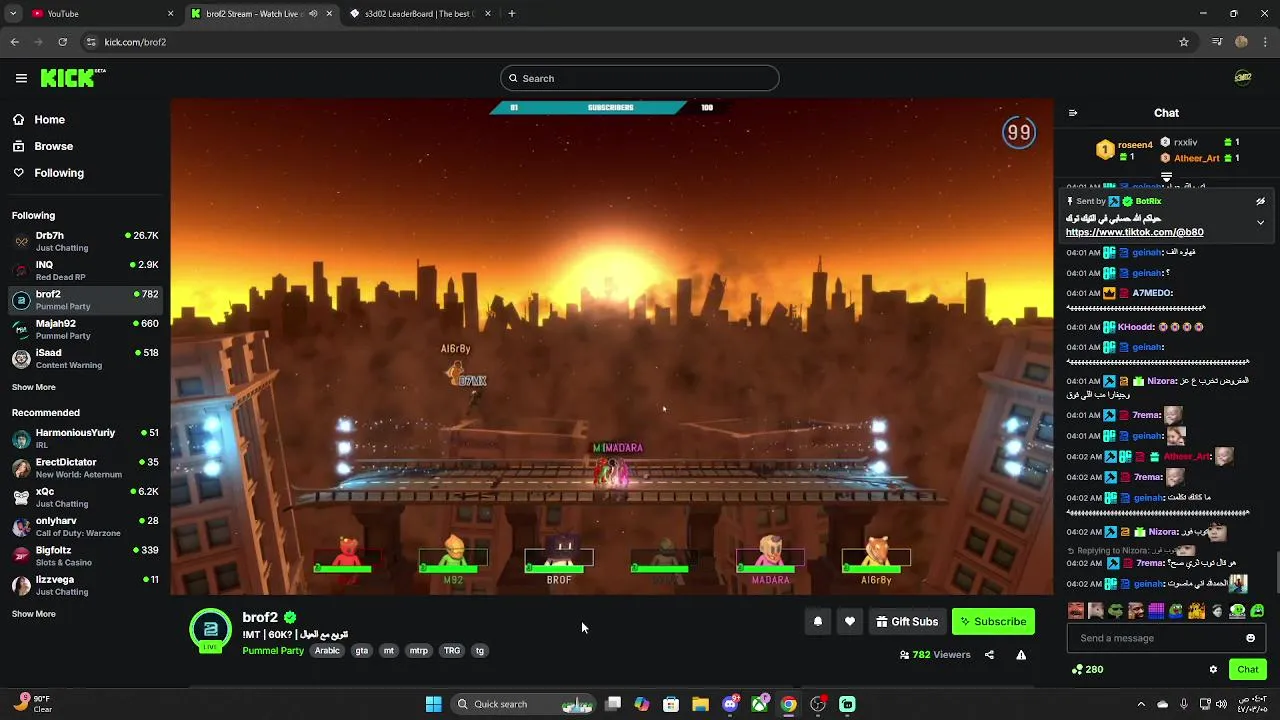Open Majah92 channel in Following list
The height and width of the screenshot is (720, 1280).
[85, 329]
